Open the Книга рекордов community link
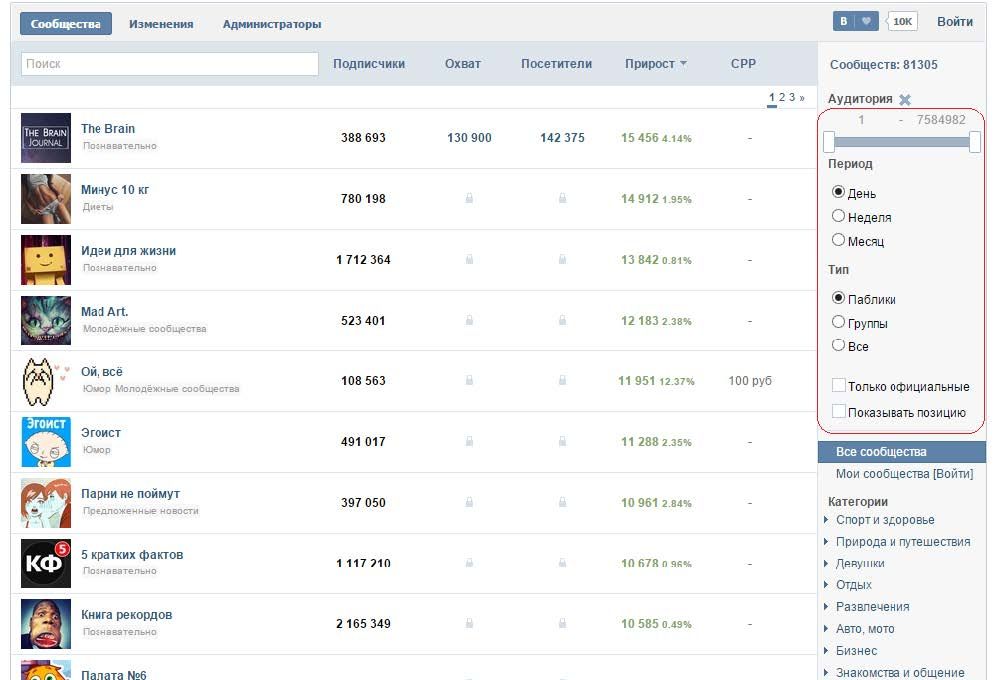This screenshot has width=994, height=680. point(127,615)
